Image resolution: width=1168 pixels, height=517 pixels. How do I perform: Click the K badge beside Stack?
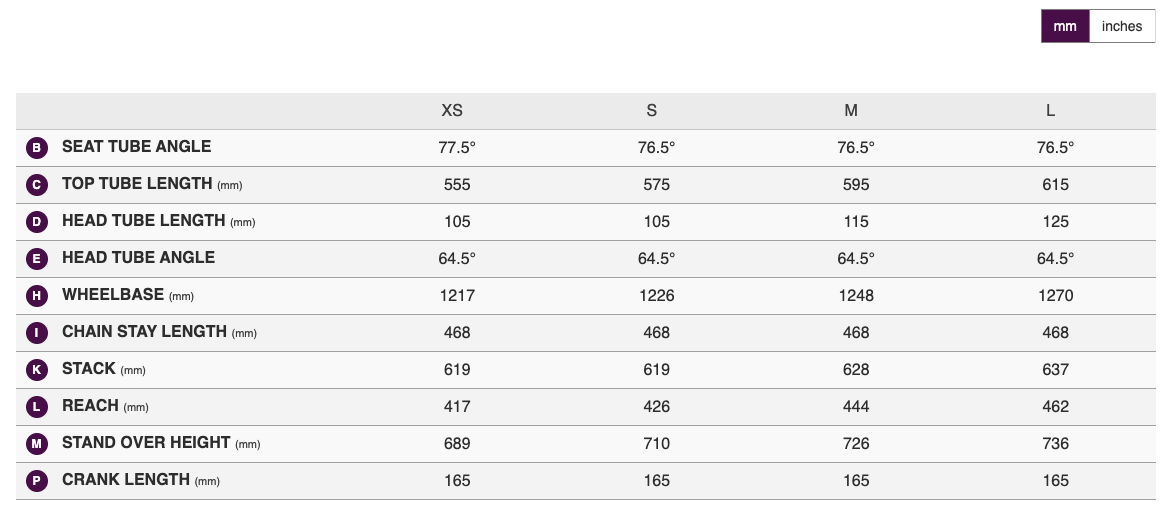point(36,370)
